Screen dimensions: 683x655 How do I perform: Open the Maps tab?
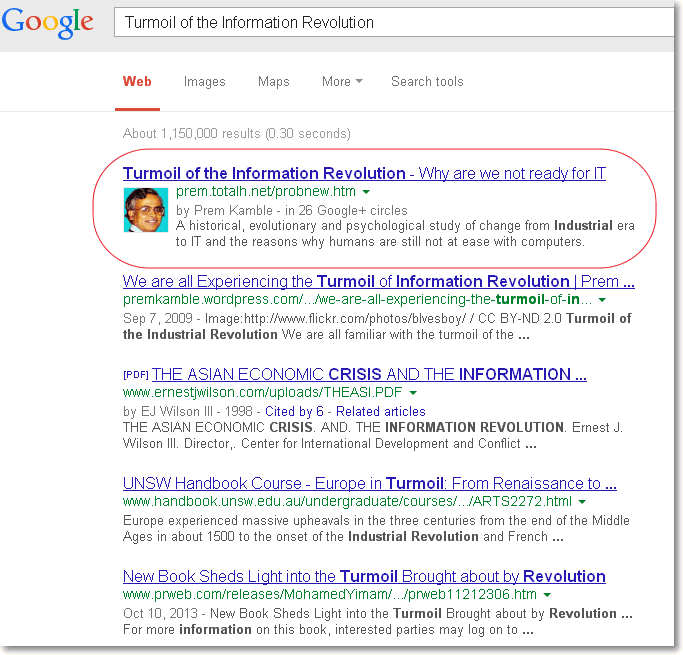coord(273,82)
